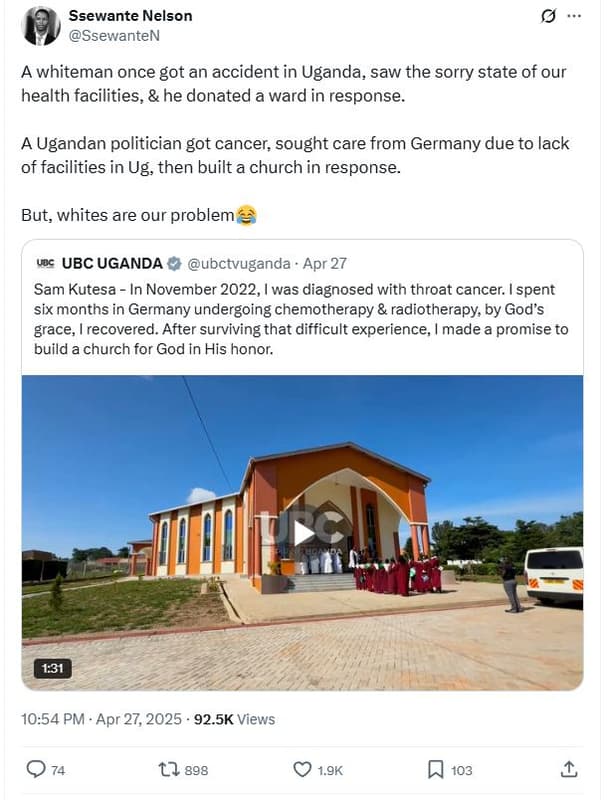Click the Ssewante Nelson display name

coord(130,15)
